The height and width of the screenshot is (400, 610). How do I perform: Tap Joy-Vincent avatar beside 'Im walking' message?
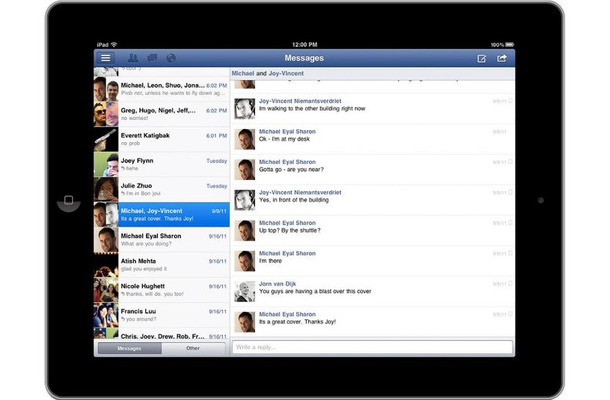tap(245, 109)
